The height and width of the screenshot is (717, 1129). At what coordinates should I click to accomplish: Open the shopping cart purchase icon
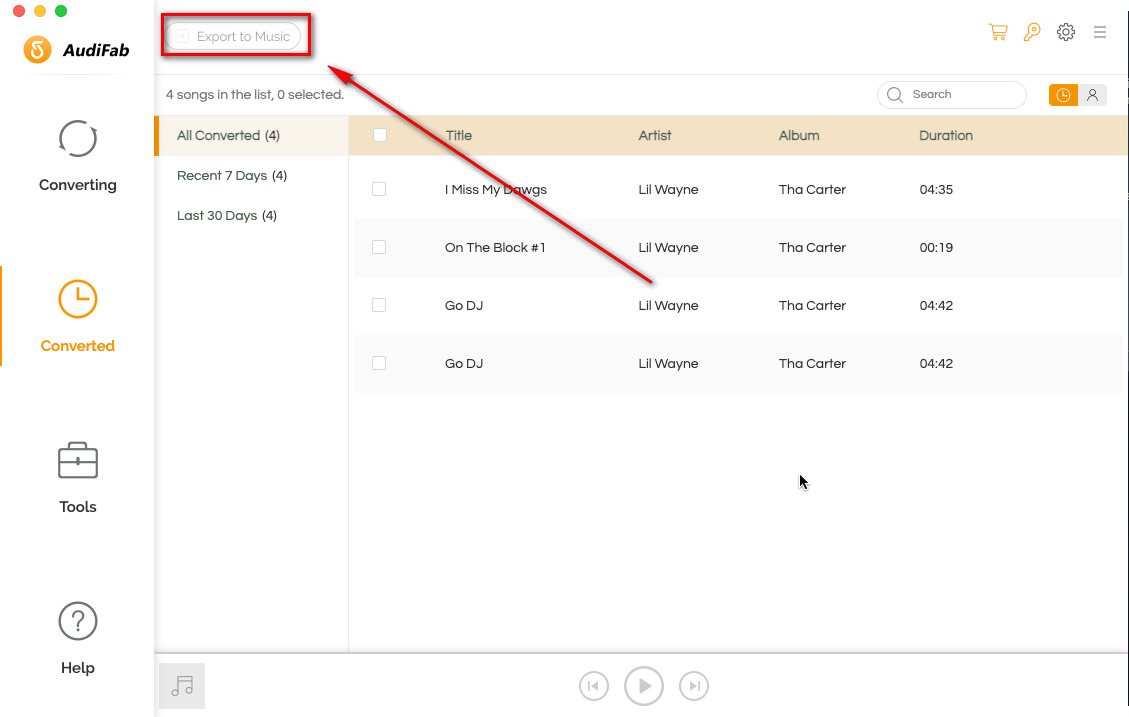[998, 32]
